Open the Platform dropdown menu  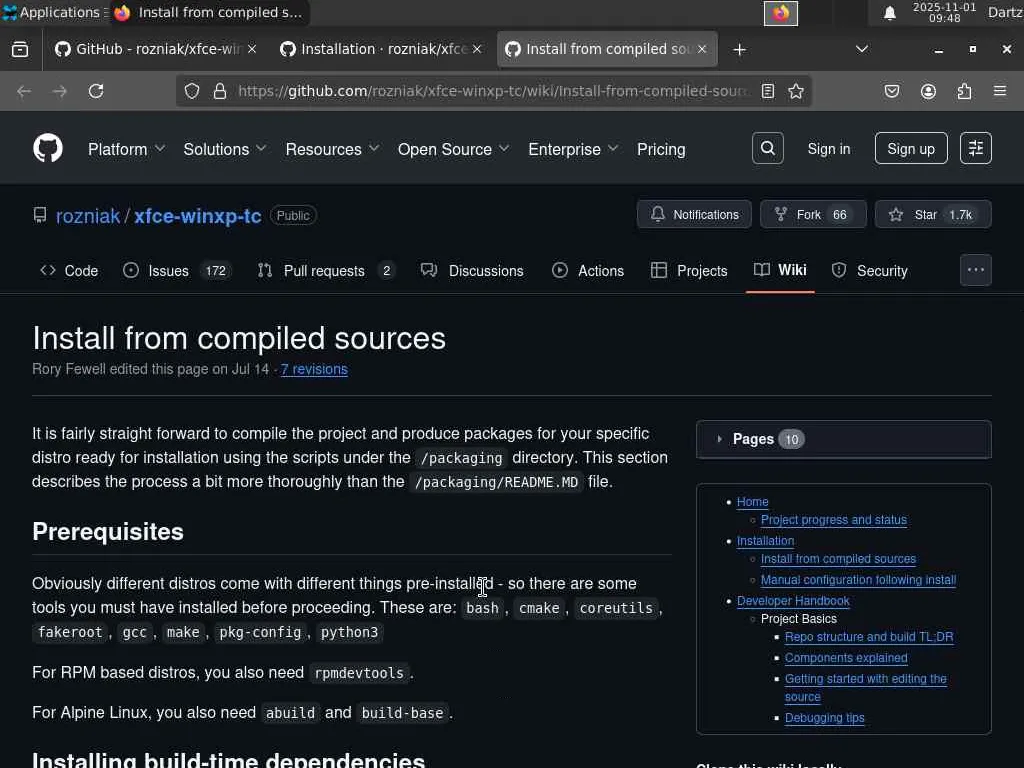pos(126,149)
